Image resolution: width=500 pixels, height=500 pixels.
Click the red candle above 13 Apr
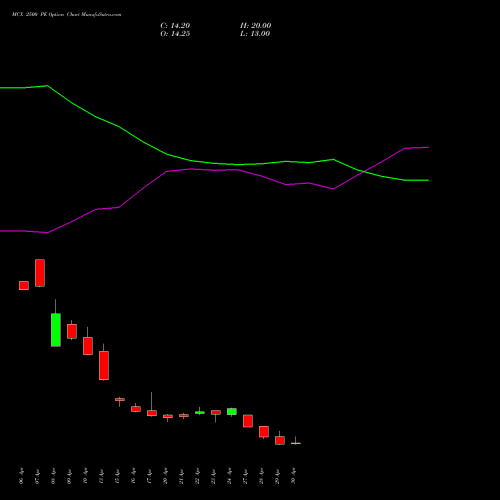(x=104, y=366)
